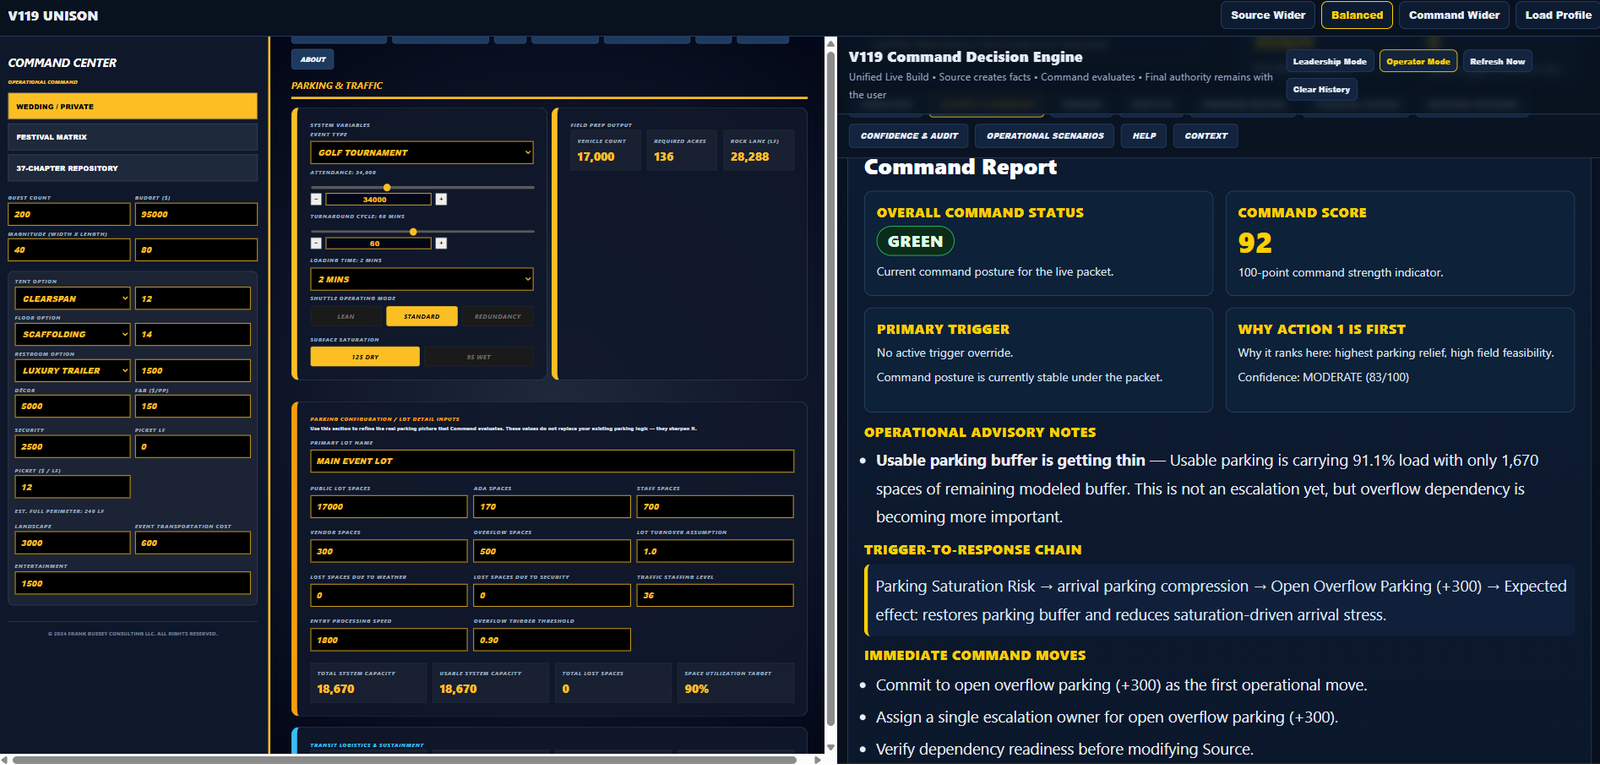This screenshot has height=765, width=1600.
Task: Click the Primary Lot Name field
Action: 552,461
